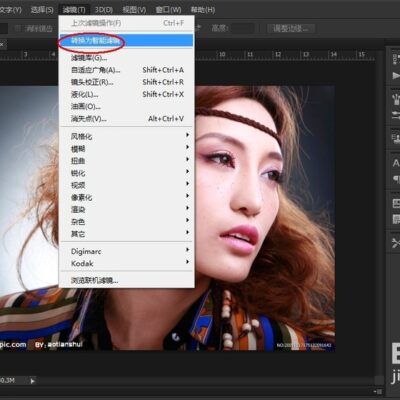Open the Actions panel play icon

(396, 76)
